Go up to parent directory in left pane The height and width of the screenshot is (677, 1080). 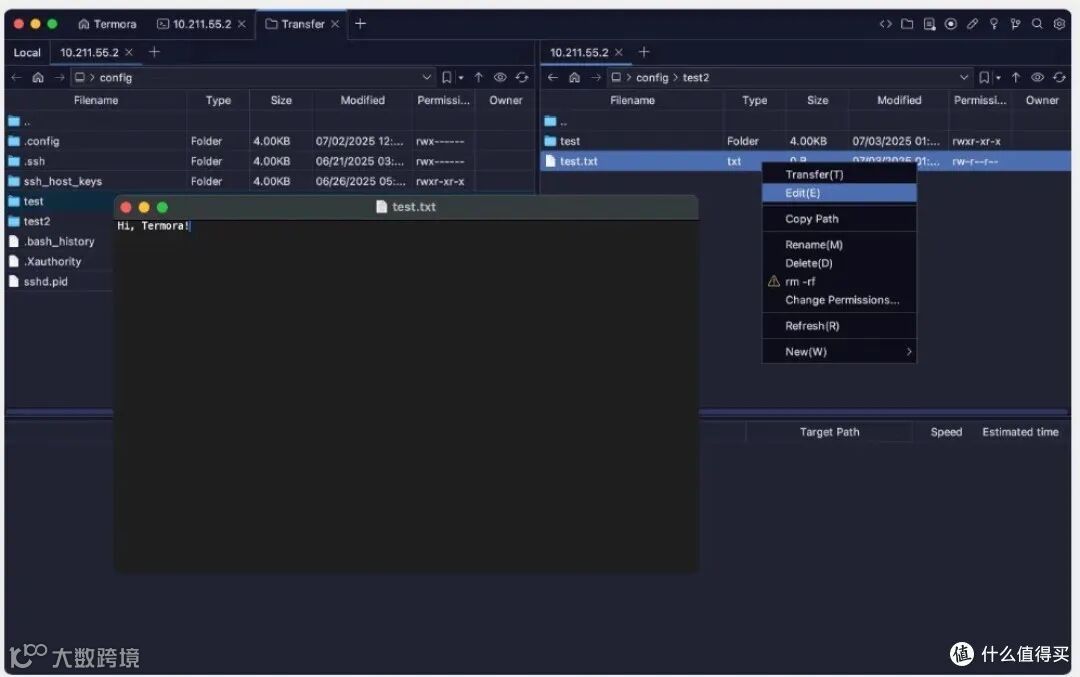479,78
